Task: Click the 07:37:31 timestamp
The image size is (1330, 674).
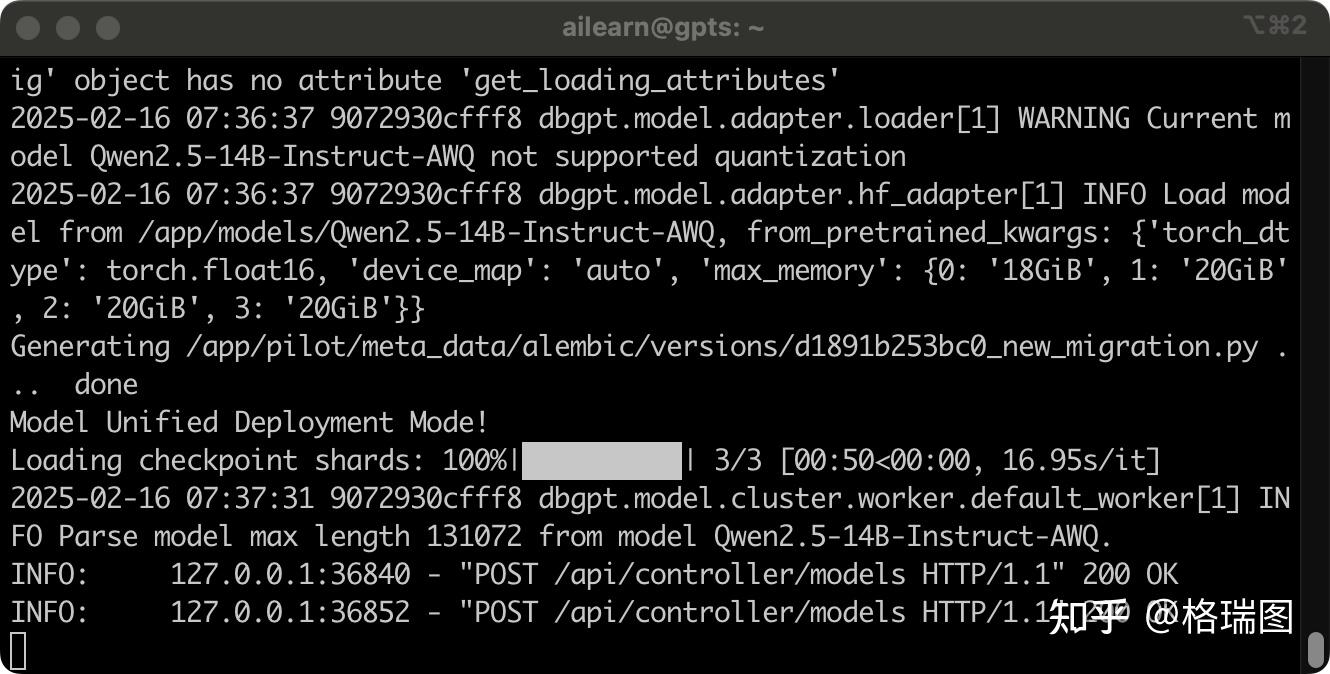Action: point(250,499)
